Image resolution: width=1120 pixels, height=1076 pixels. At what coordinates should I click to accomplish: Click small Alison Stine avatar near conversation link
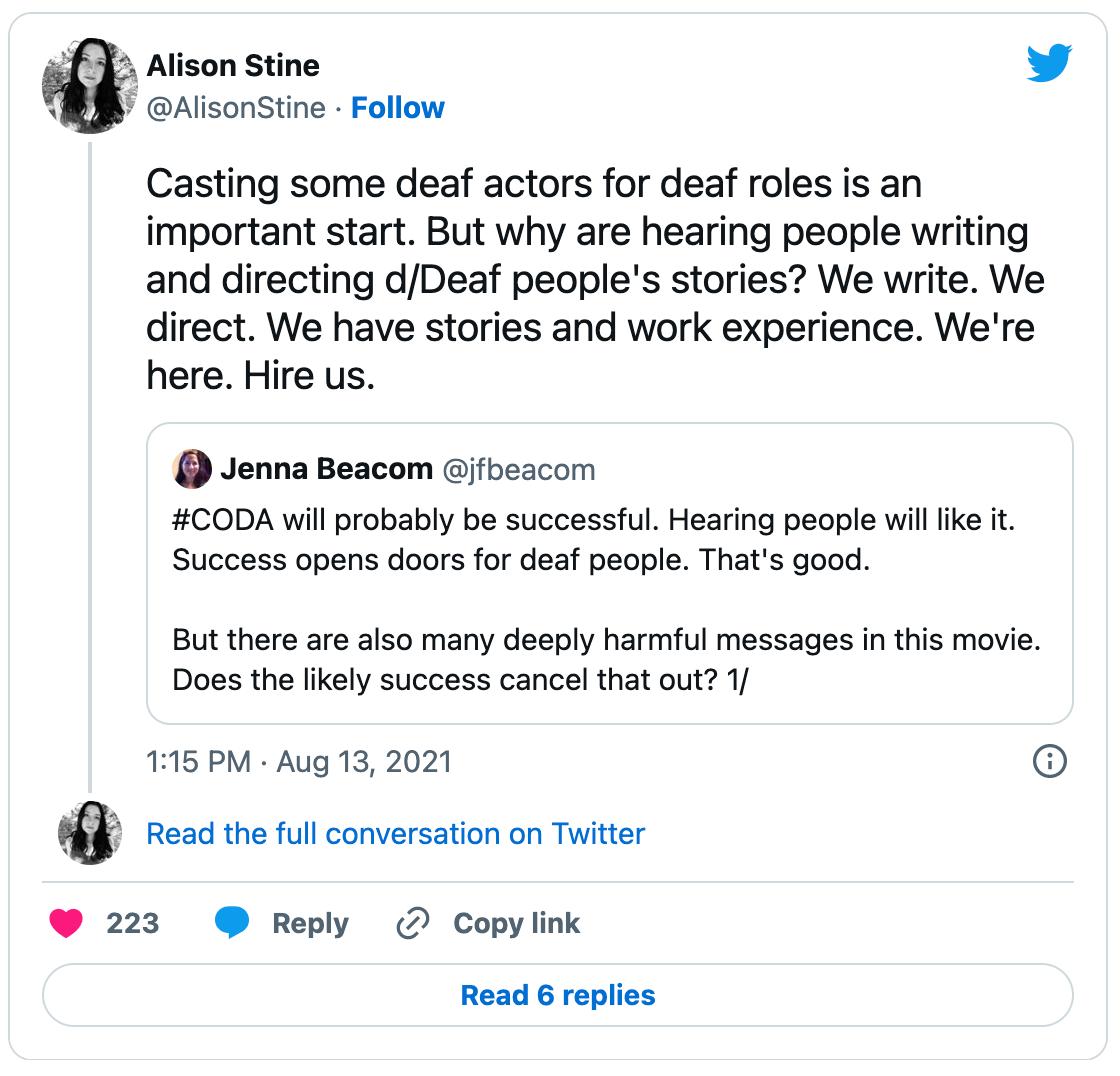89,833
